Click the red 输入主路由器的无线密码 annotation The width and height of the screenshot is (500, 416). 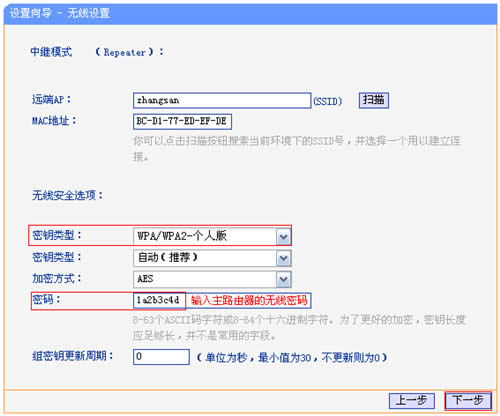tap(249, 301)
